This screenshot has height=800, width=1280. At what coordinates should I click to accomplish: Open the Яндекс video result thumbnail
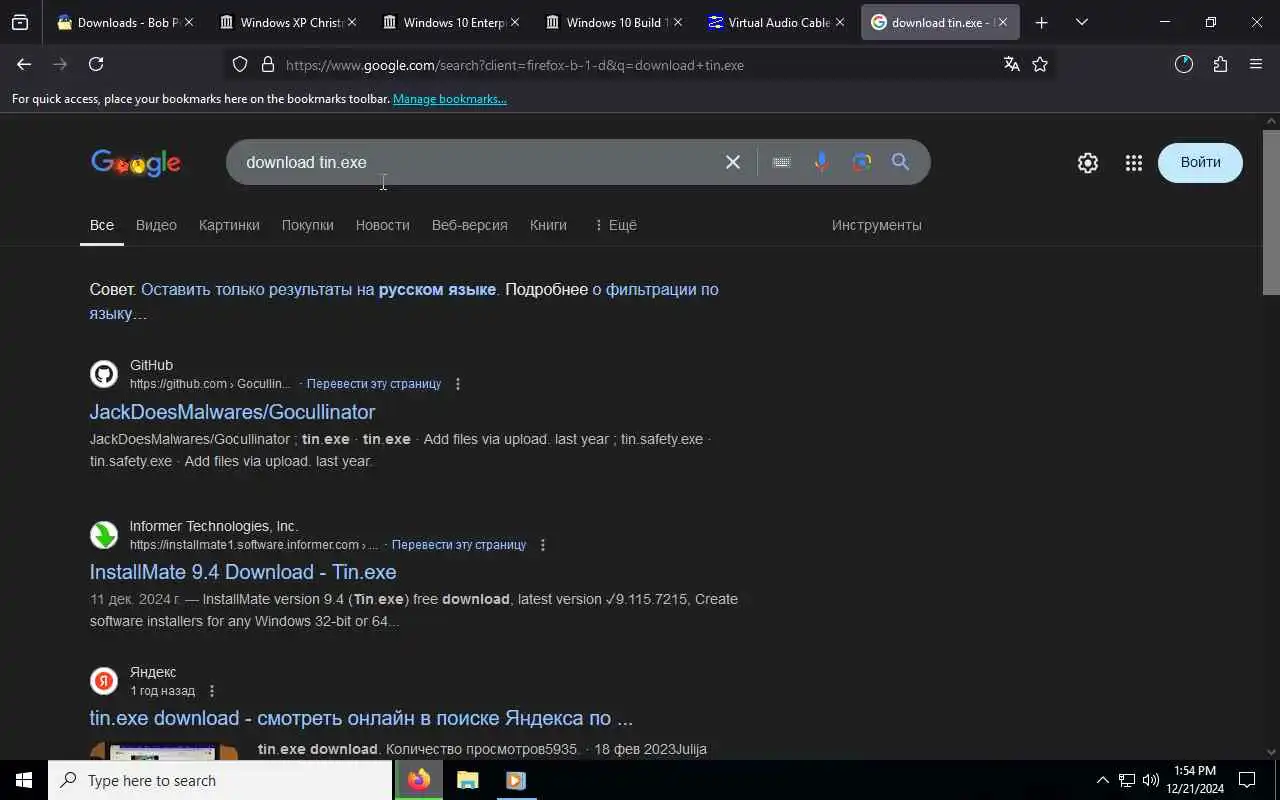tap(164, 751)
